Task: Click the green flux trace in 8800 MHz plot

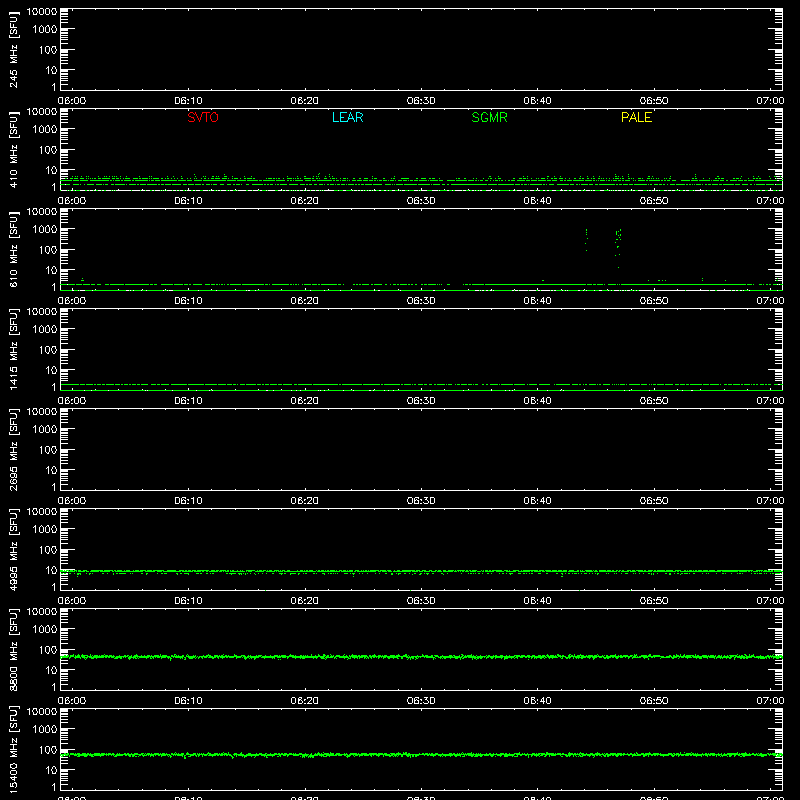Action: pyautogui.click(x=421, y=657)
